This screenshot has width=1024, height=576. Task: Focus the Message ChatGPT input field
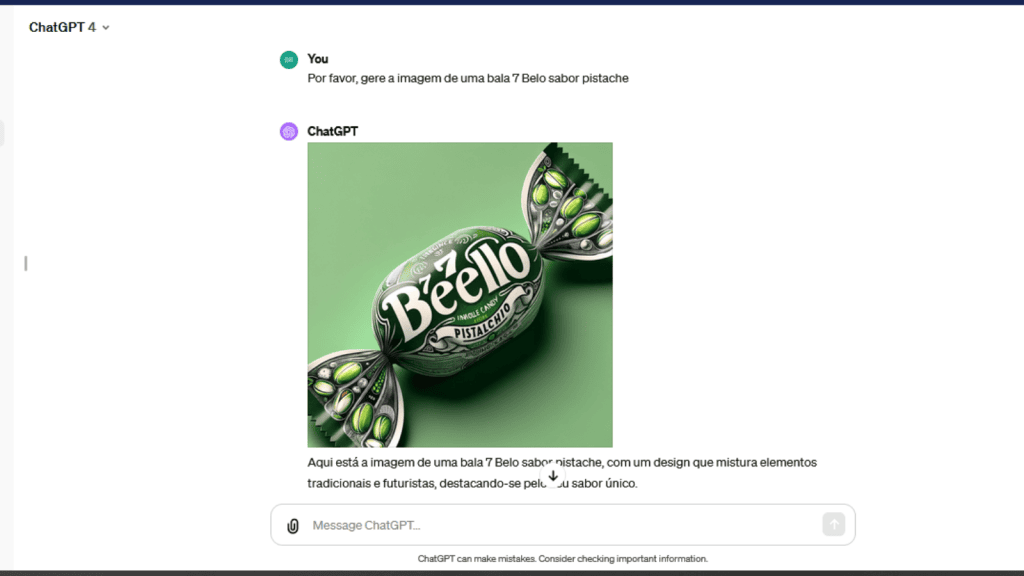(x=563, y=525)
